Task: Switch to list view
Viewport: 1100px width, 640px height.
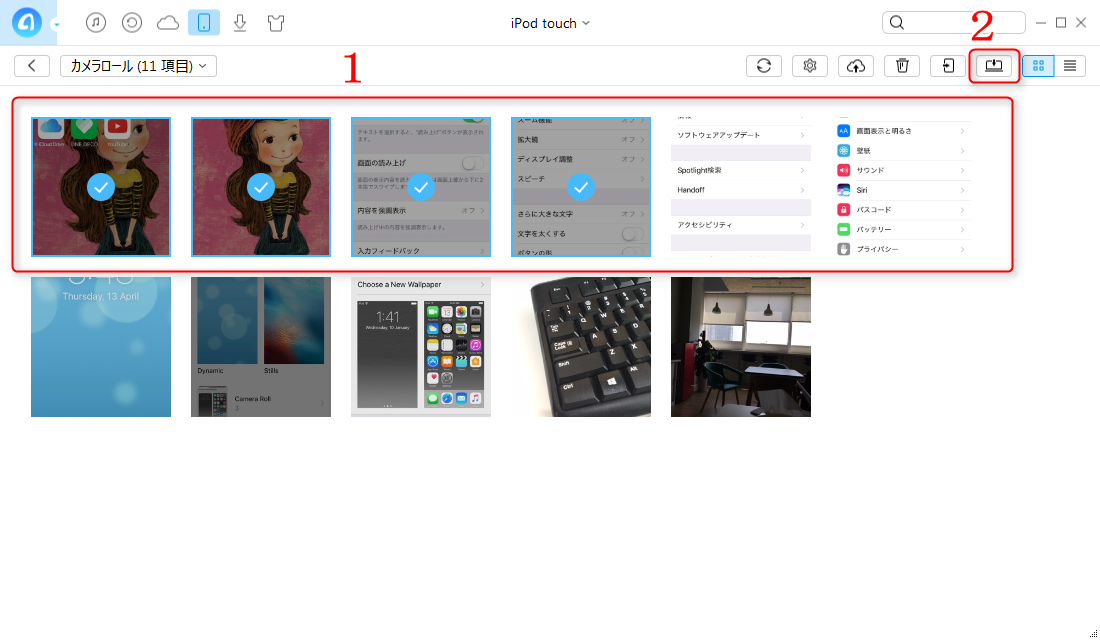Action: (x=1070, y=65)
